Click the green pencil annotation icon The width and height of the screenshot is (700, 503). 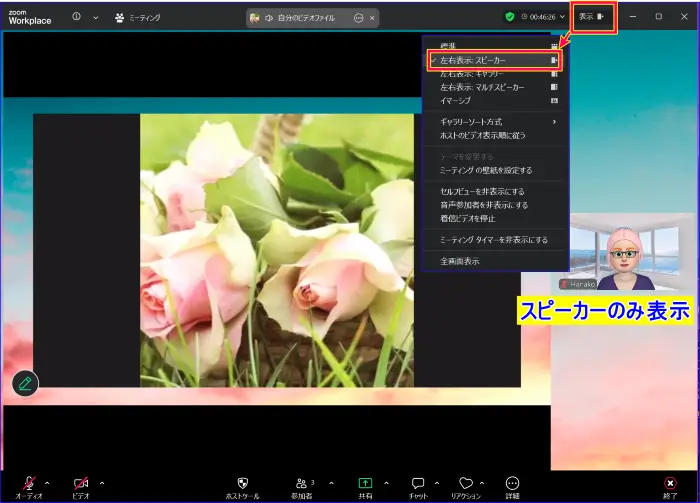click(x=25, y=382)
